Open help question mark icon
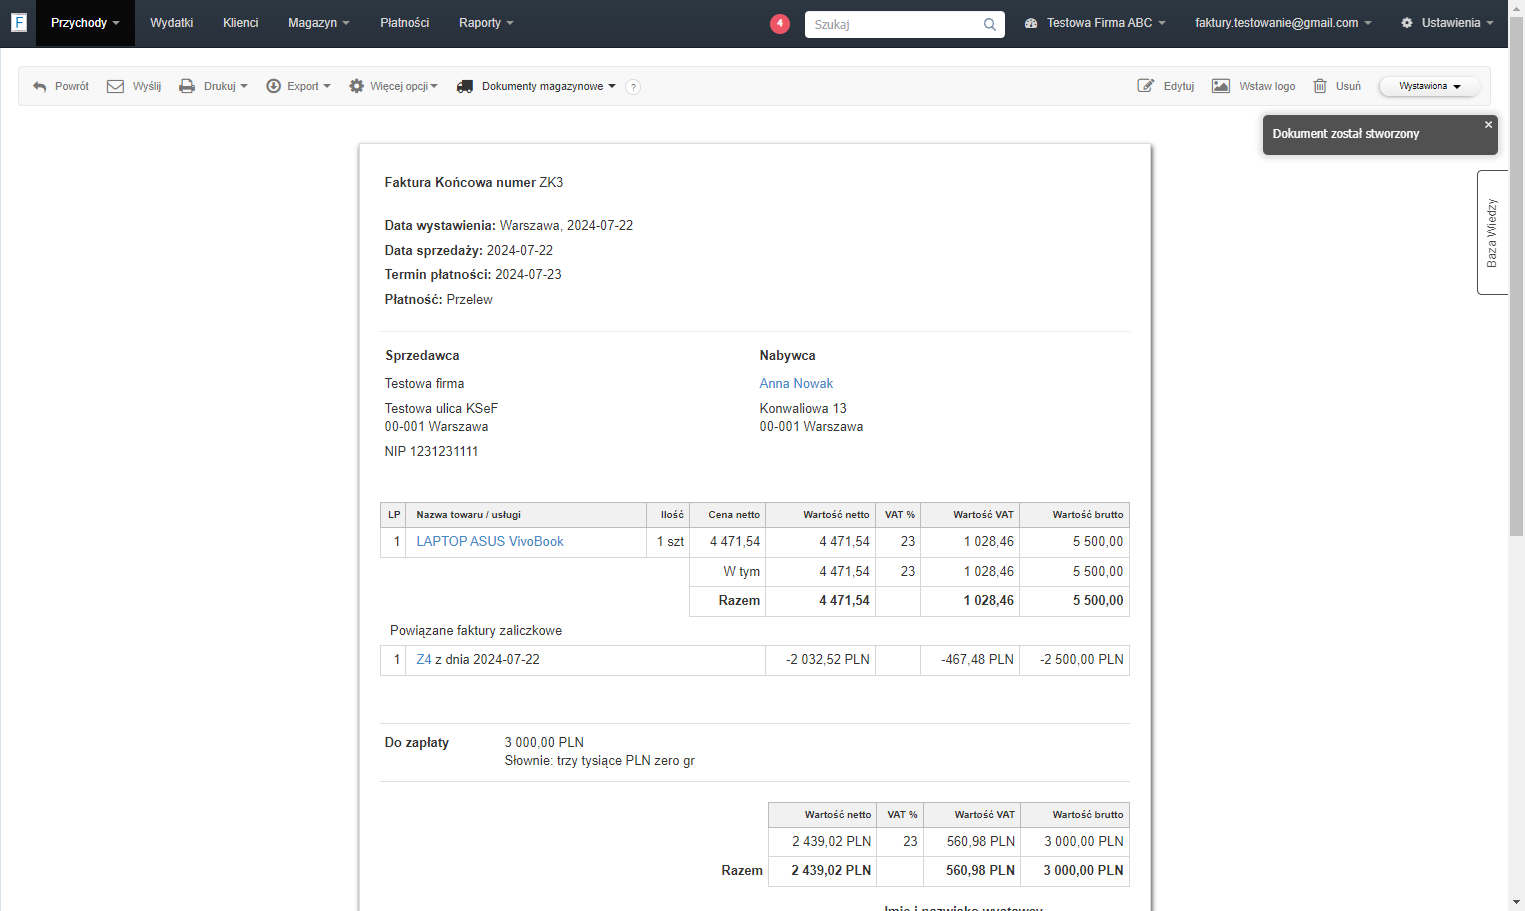This screenshot has height=911, width=1525. point(633,87)
